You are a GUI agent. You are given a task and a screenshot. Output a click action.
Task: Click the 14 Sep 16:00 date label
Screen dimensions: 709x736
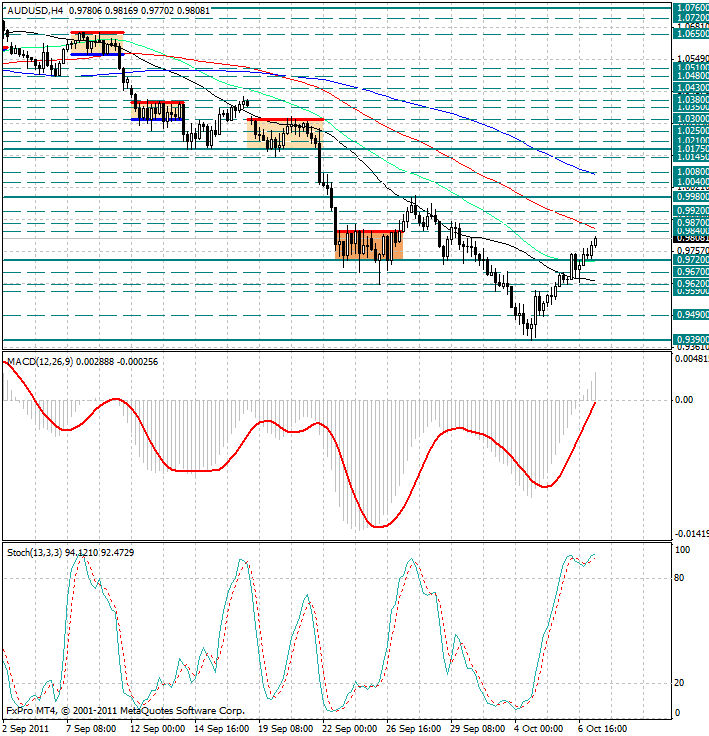[x=220, y=729]
